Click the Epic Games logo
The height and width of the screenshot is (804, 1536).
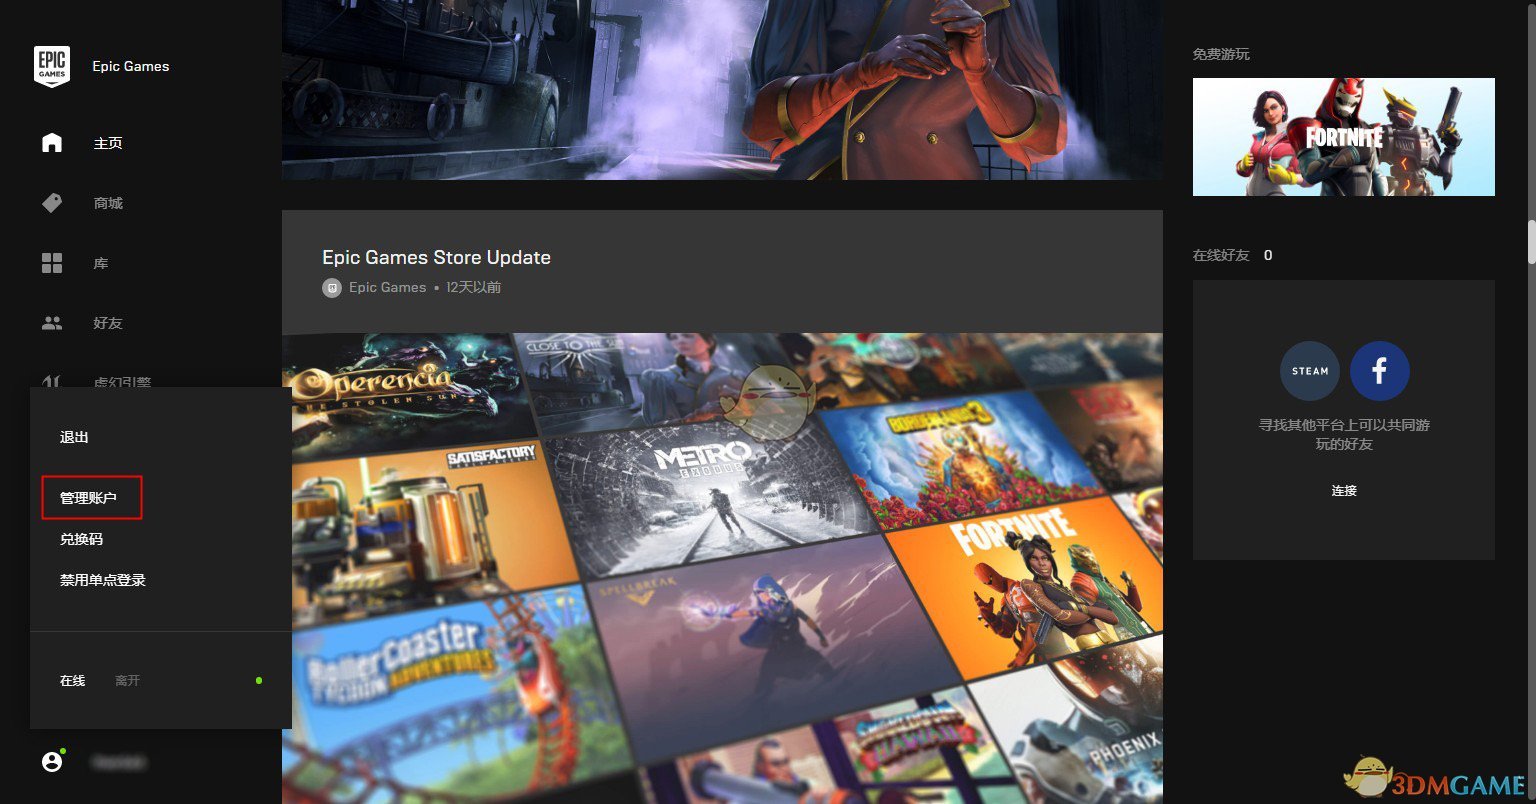pyautogui.click(x=52, y=66)
